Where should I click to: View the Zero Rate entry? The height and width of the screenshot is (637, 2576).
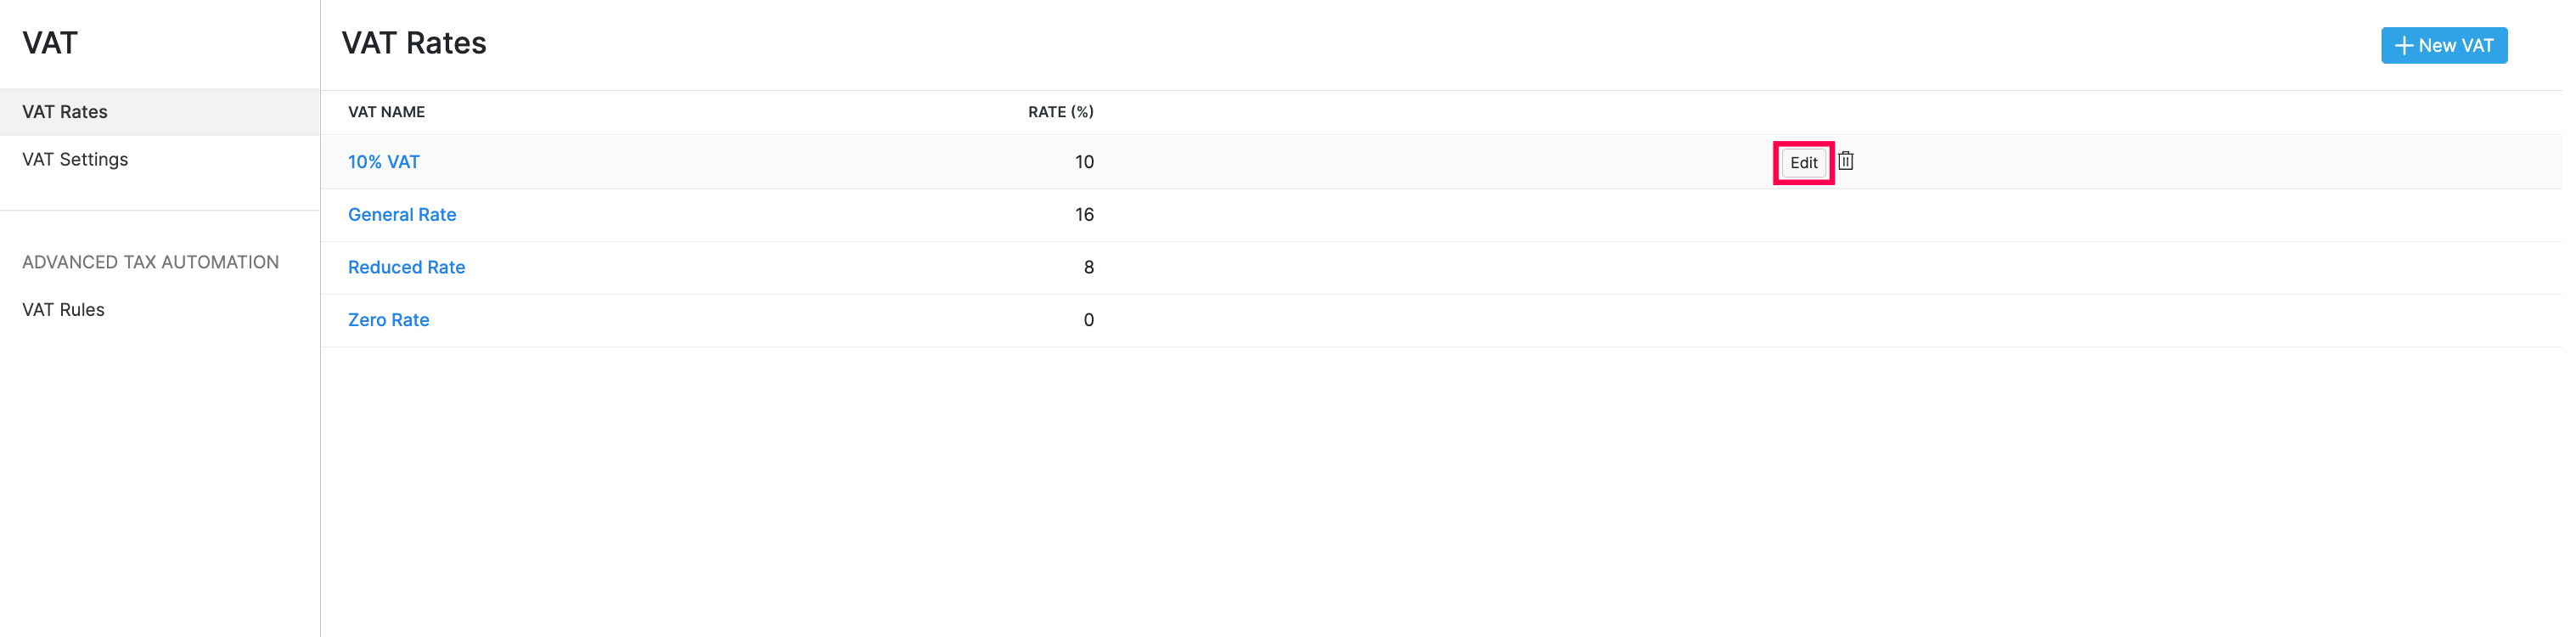point(388,321)
